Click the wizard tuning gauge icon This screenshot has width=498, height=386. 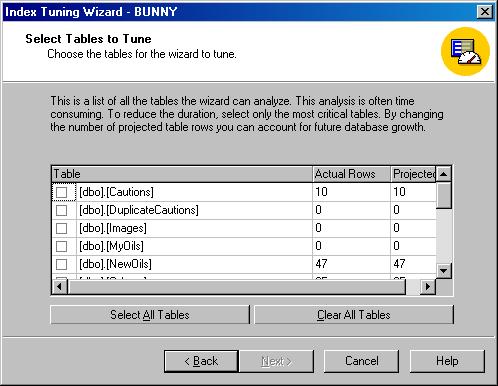point(466,51)
